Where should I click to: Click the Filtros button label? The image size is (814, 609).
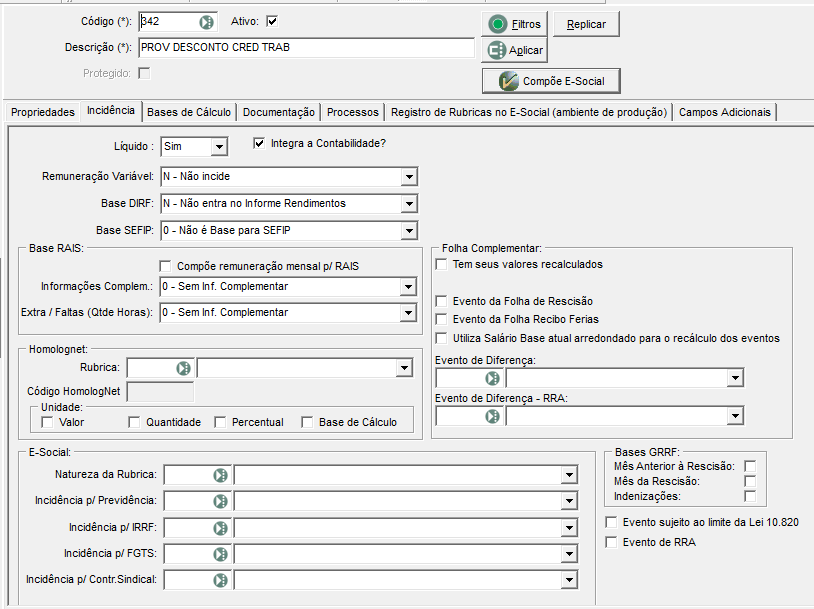526,24
